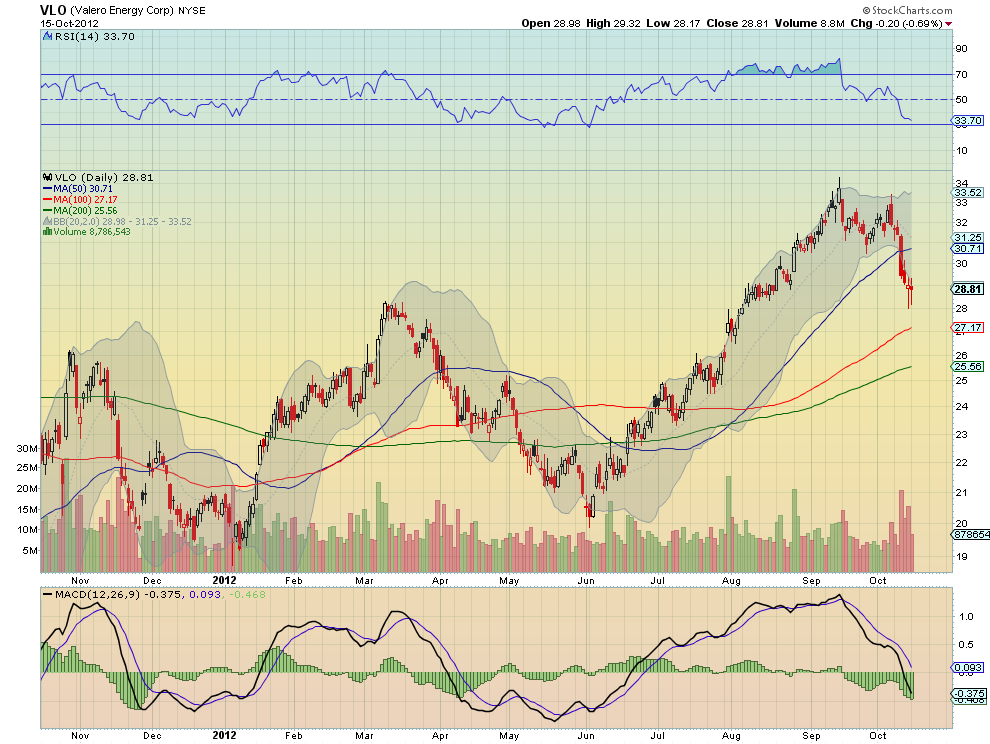The width and height of the screenshot is (990, 744).
Task: Click the chart date 15-Oct-2012
Action: point(69,23)
